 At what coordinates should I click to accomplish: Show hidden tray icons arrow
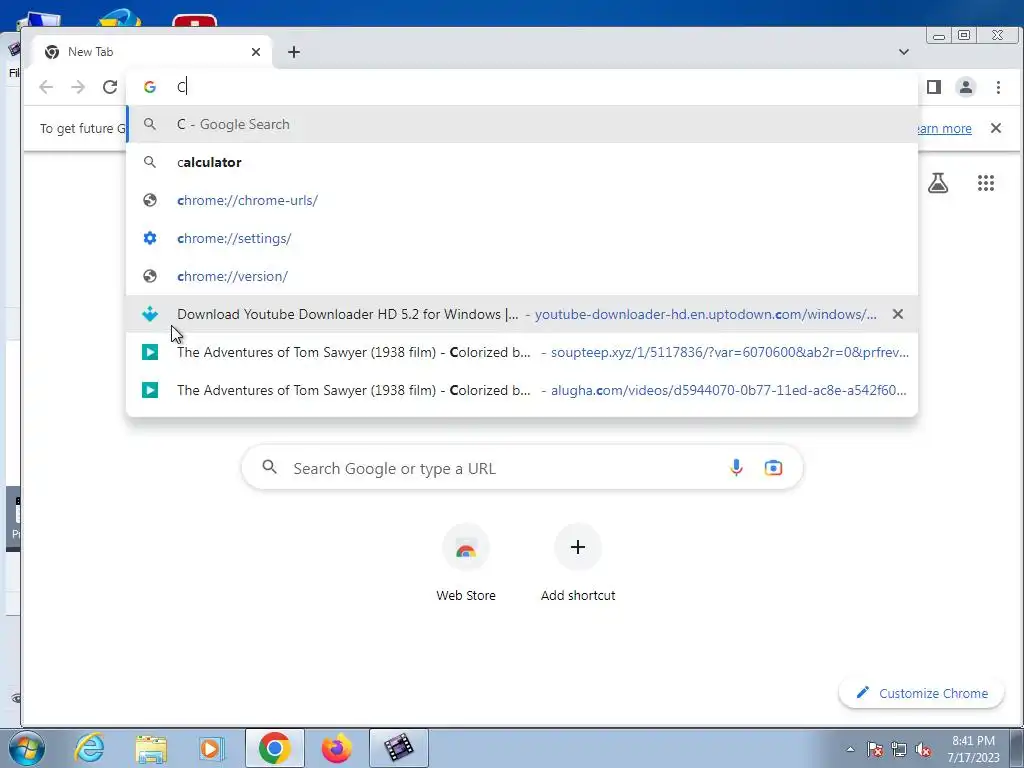tap(850, 750)
